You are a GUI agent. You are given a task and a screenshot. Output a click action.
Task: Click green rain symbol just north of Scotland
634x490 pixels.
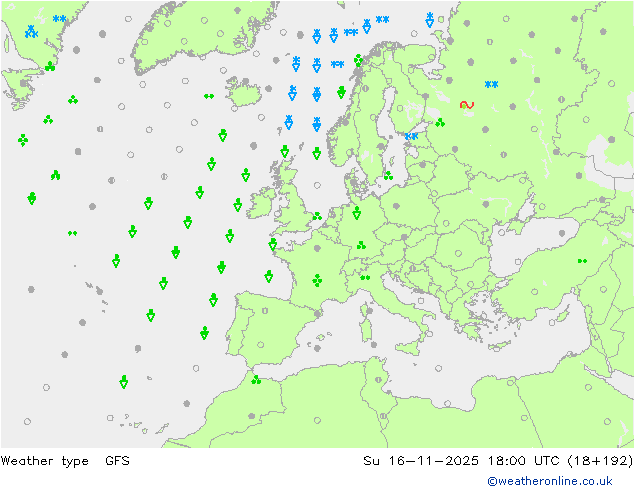[285, 151]
